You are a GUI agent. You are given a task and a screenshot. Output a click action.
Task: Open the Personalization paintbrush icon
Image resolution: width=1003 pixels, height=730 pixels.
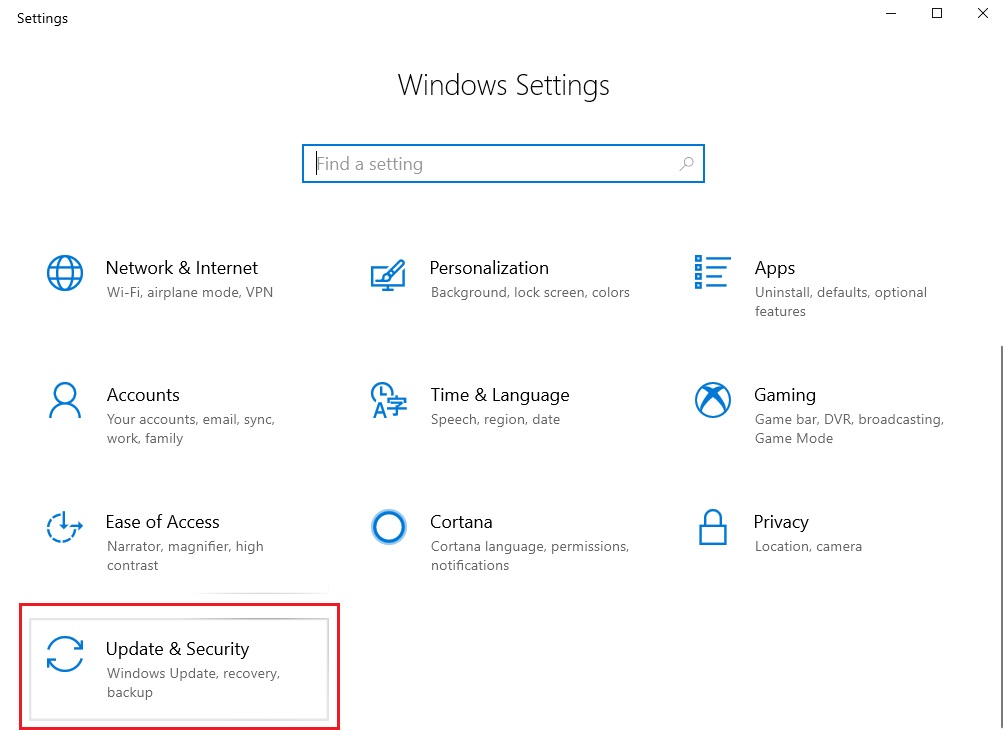pyautogui.click(x=387, y=274)
